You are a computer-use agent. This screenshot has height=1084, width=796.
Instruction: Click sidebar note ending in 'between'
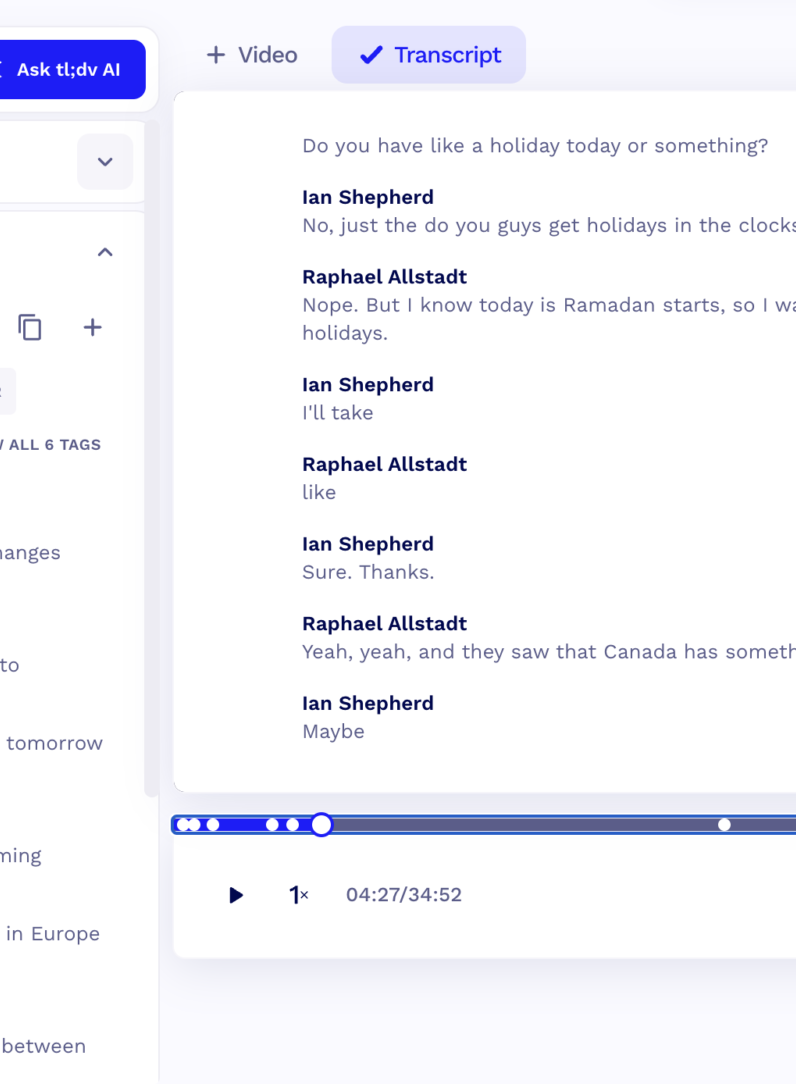43,1046
